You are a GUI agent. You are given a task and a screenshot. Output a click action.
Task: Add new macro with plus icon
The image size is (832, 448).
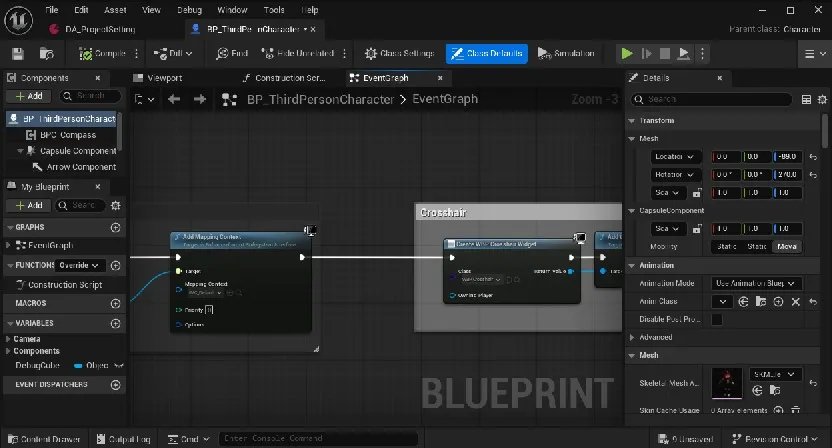[116, 303]
